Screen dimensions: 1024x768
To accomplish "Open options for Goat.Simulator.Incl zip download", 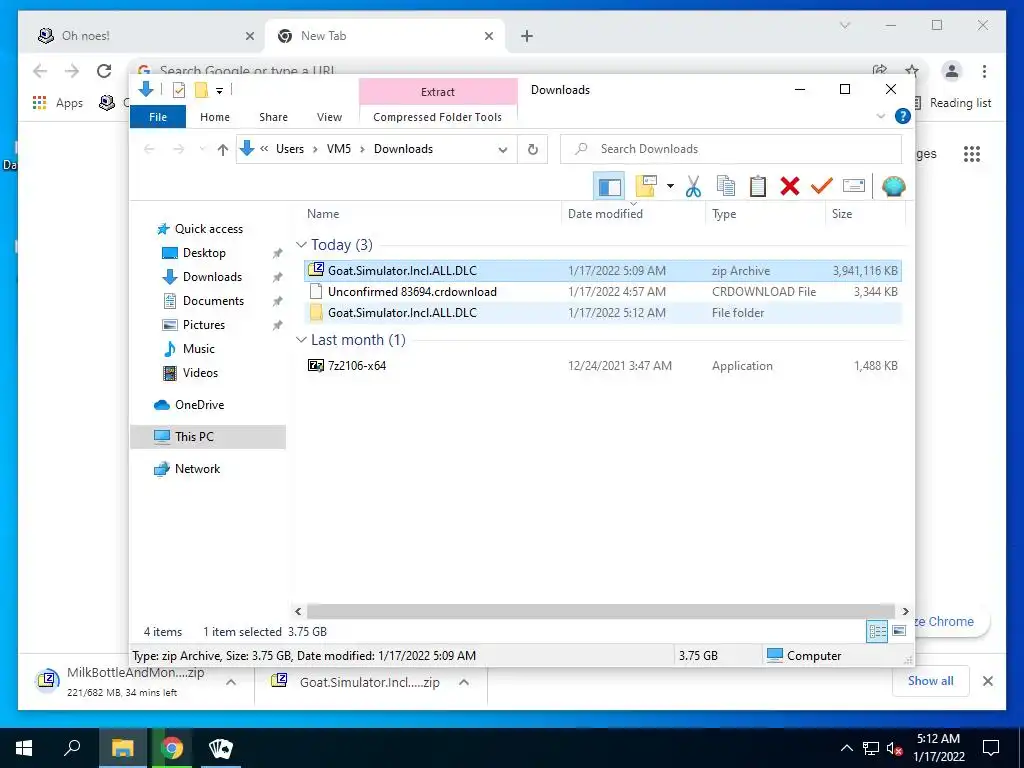I will pyautogui.click(x=464, y=682).
